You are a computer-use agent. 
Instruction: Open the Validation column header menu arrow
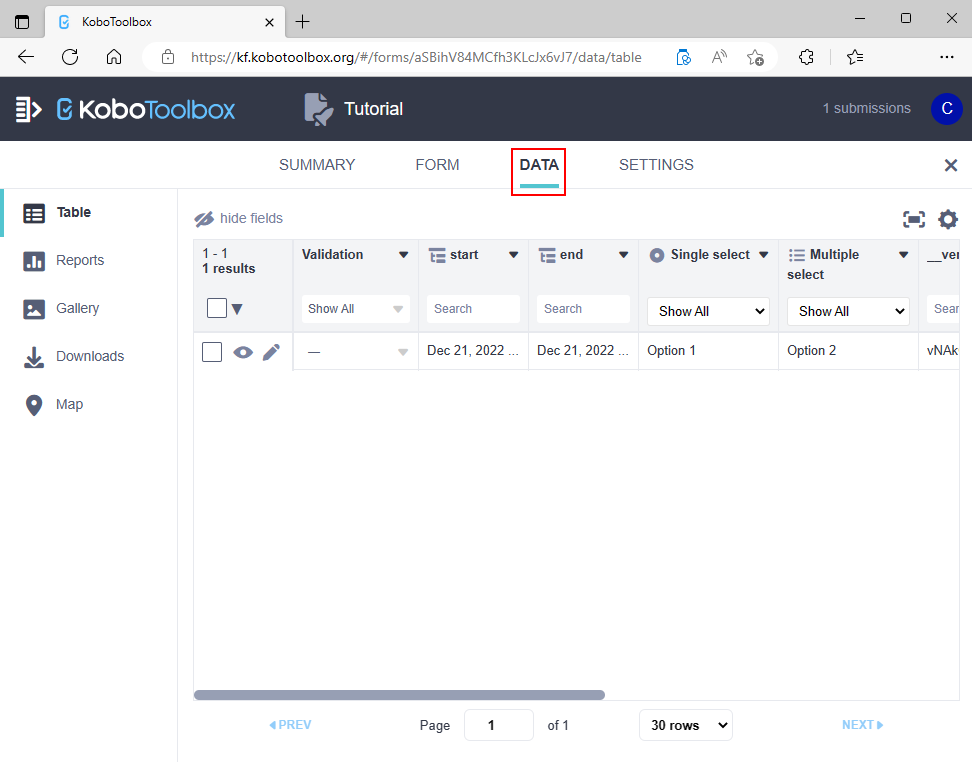point(403,255)
